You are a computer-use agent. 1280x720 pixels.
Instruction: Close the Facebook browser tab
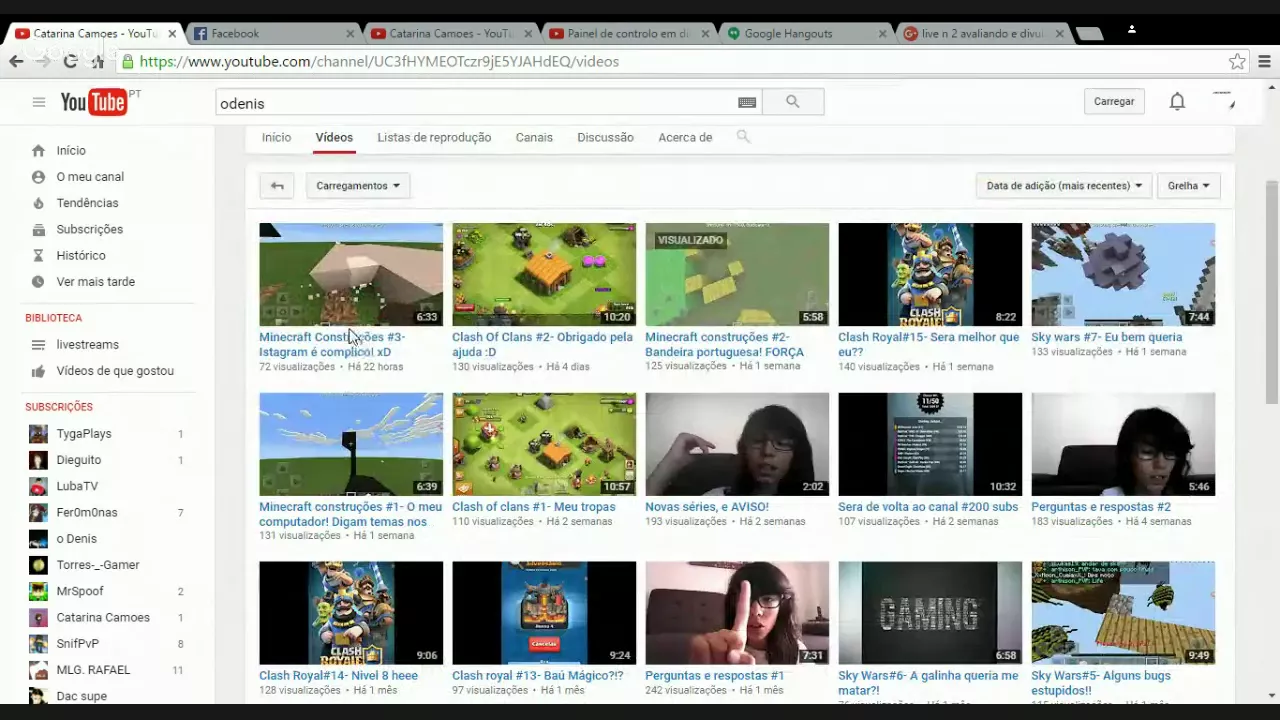point(350,33)
